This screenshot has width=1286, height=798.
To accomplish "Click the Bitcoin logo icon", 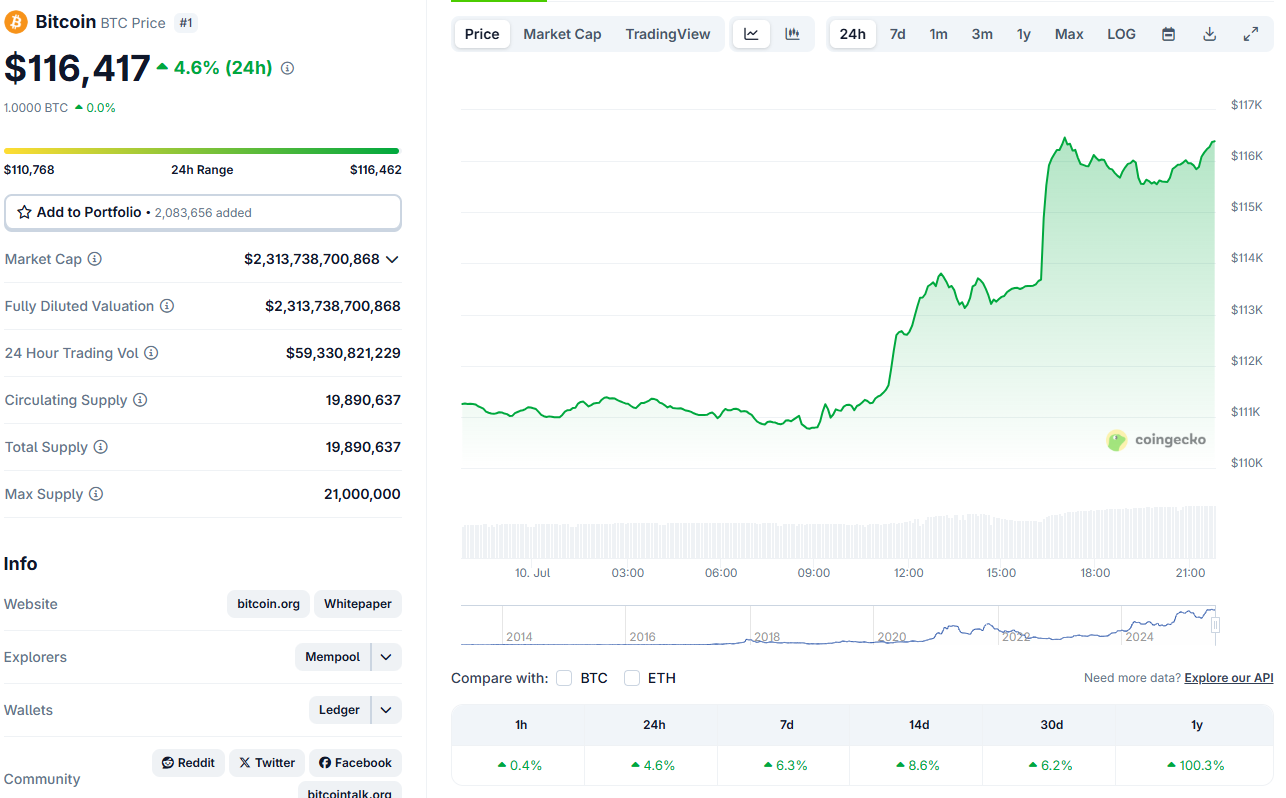I will (16, 21).
